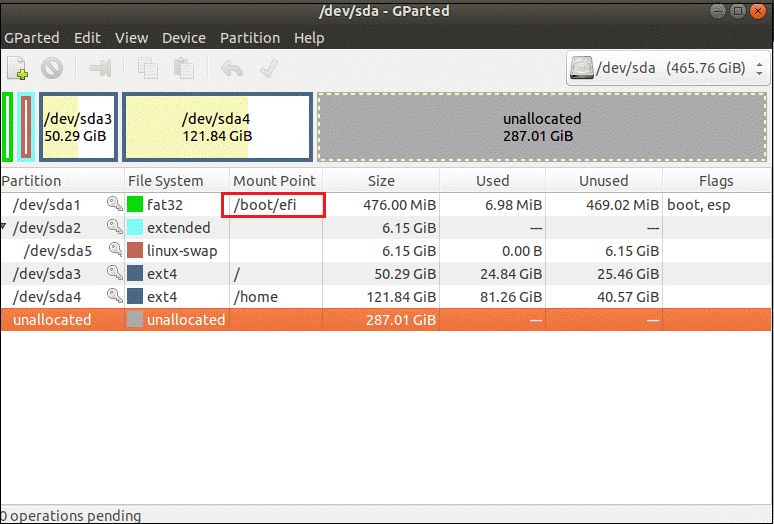Select the red swap sliver in disk map
This screenshot has width=774, height=524.
[26, 127]
